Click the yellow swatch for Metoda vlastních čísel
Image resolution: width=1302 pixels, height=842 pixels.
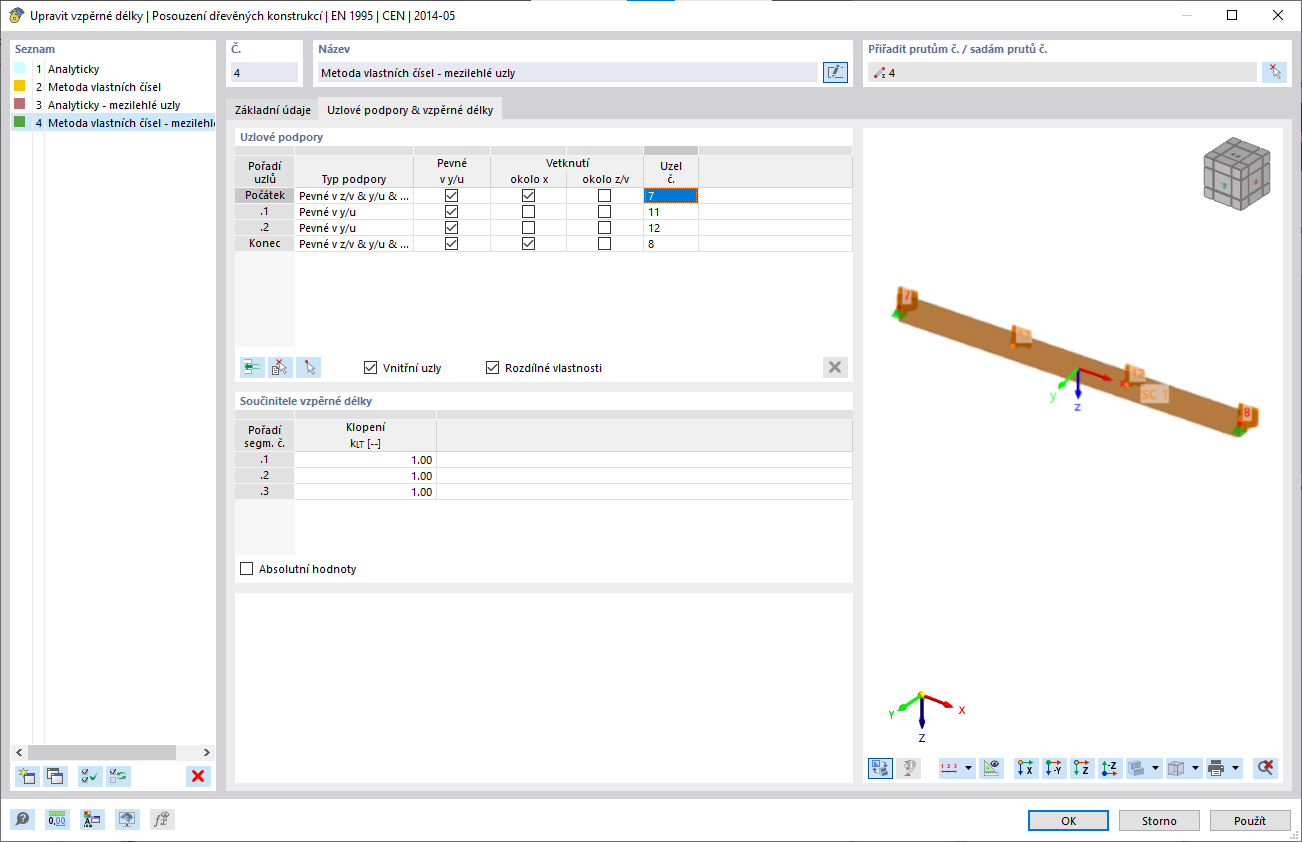coord(20,86)
